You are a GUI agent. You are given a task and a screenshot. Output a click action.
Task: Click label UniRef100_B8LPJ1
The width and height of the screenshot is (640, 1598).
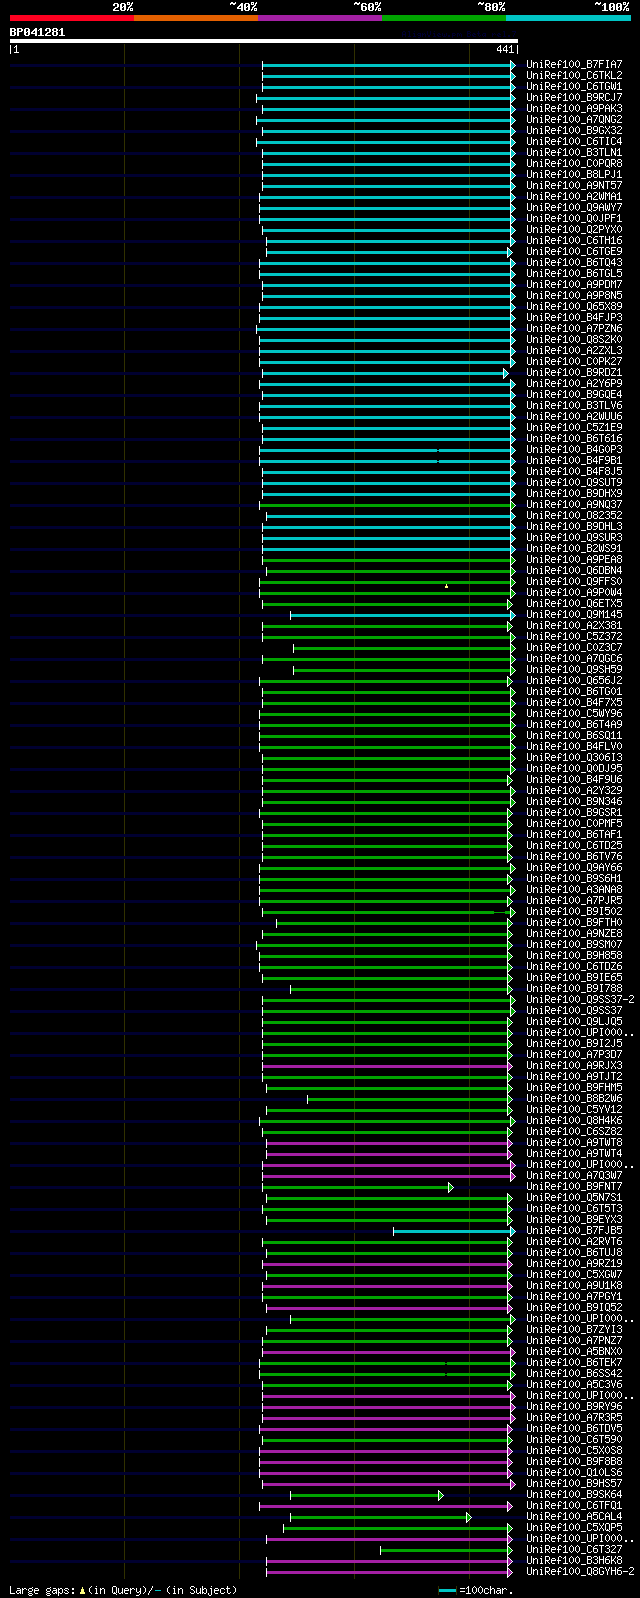tap(574, 174)
